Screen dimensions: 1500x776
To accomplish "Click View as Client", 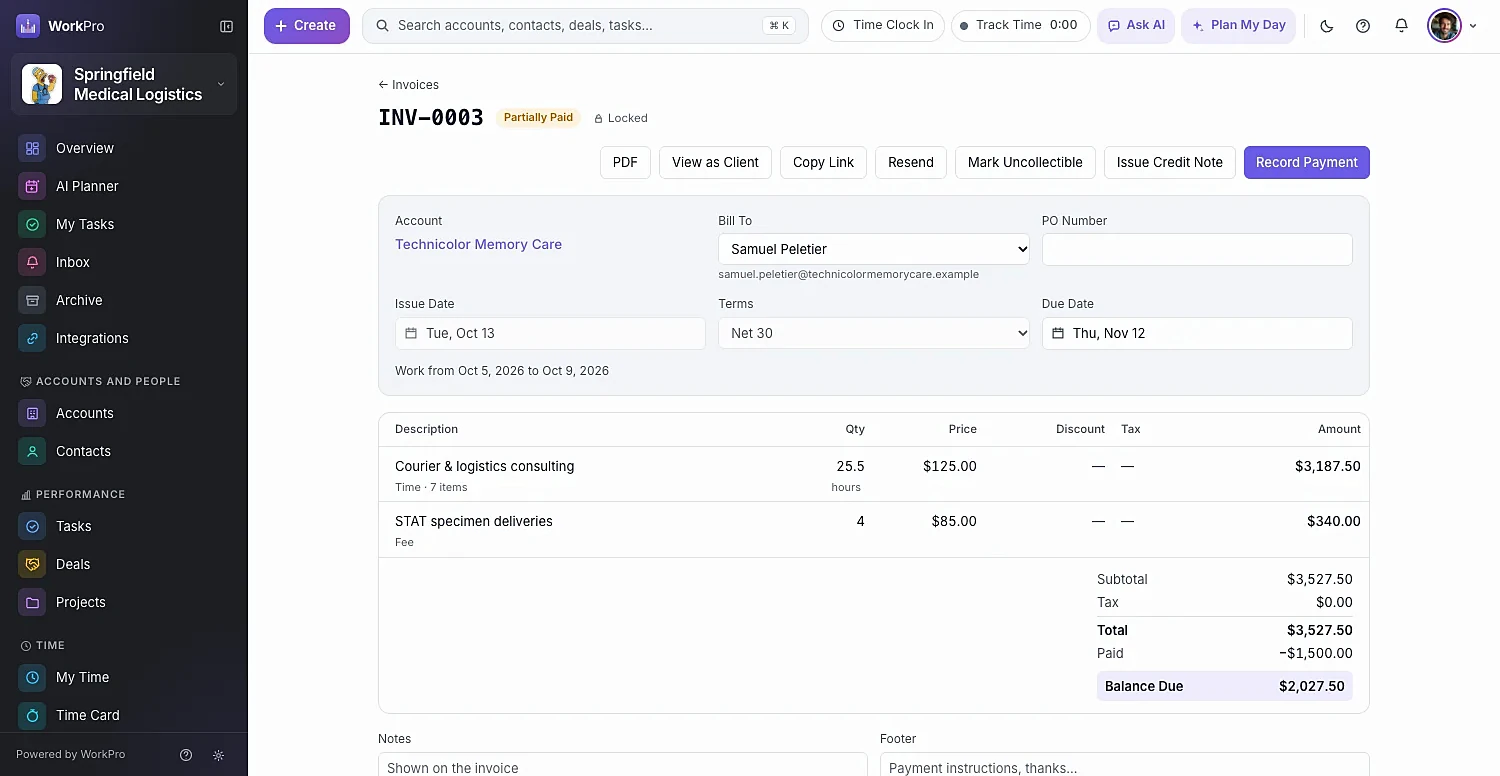I will click(x=715, y=162).
